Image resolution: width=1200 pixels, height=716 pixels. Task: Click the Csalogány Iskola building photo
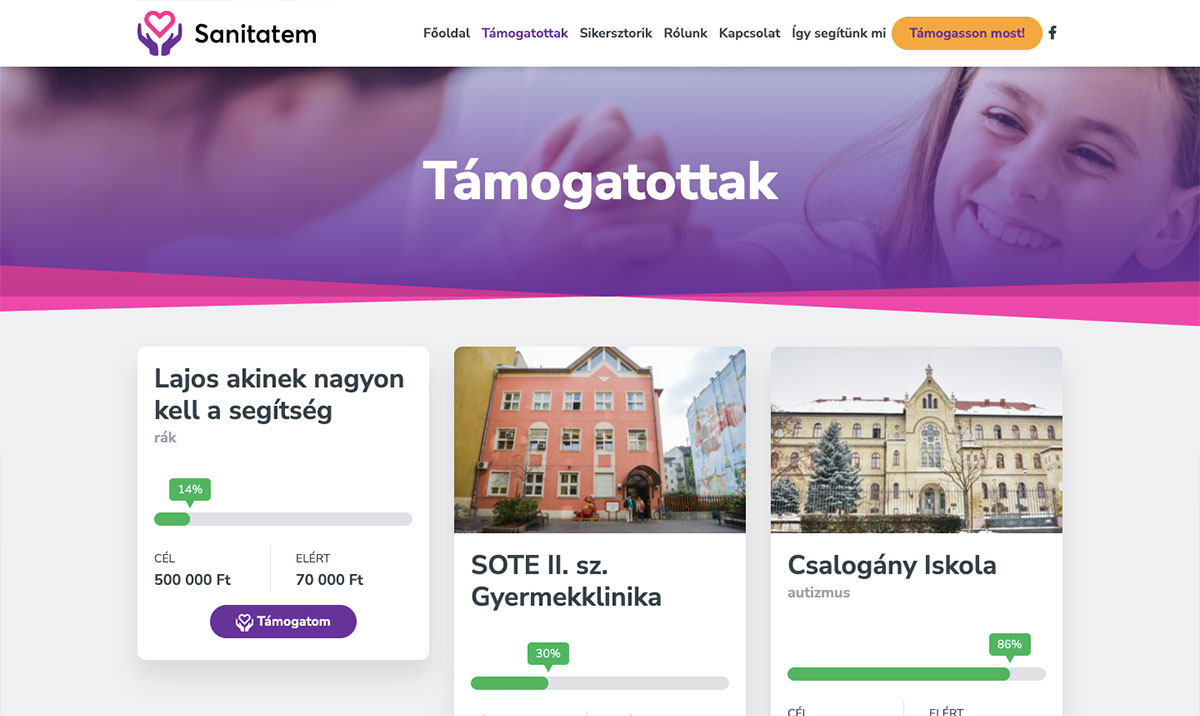click(x=916, y=440)
